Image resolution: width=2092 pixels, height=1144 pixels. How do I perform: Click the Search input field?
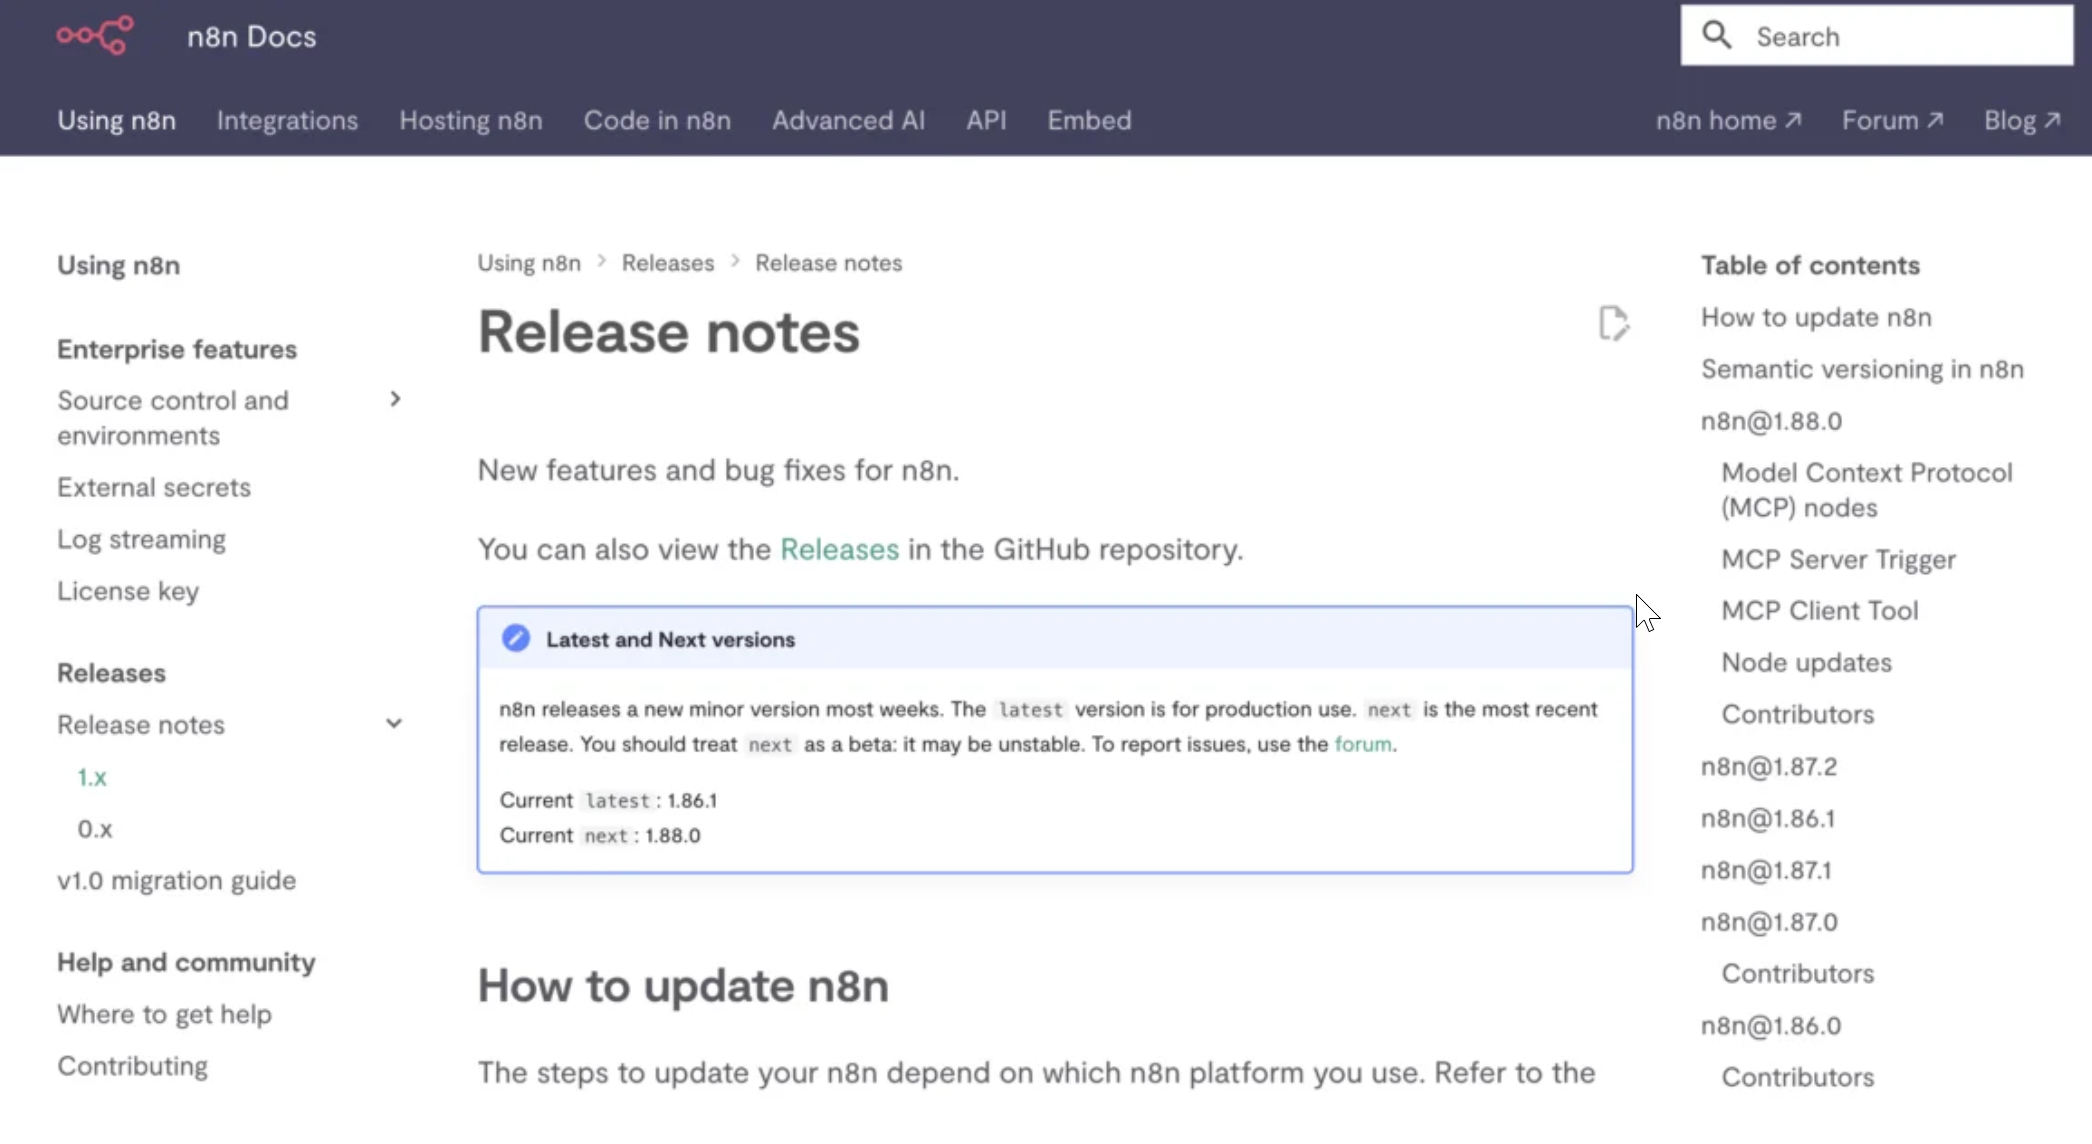click(x=1877, y=36)
